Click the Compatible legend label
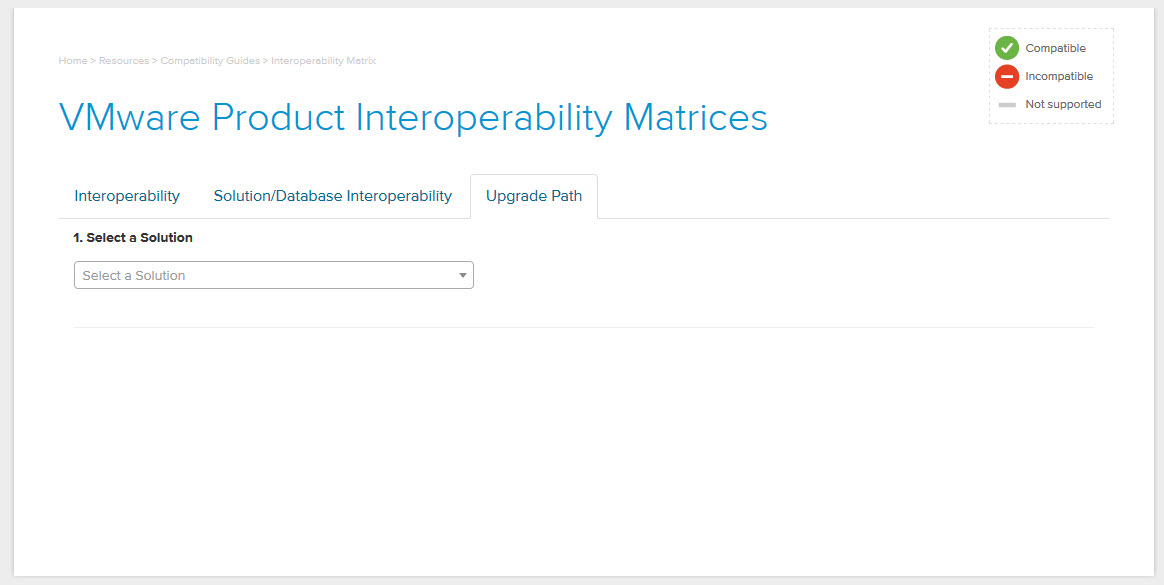 (x=1056, y=48)
